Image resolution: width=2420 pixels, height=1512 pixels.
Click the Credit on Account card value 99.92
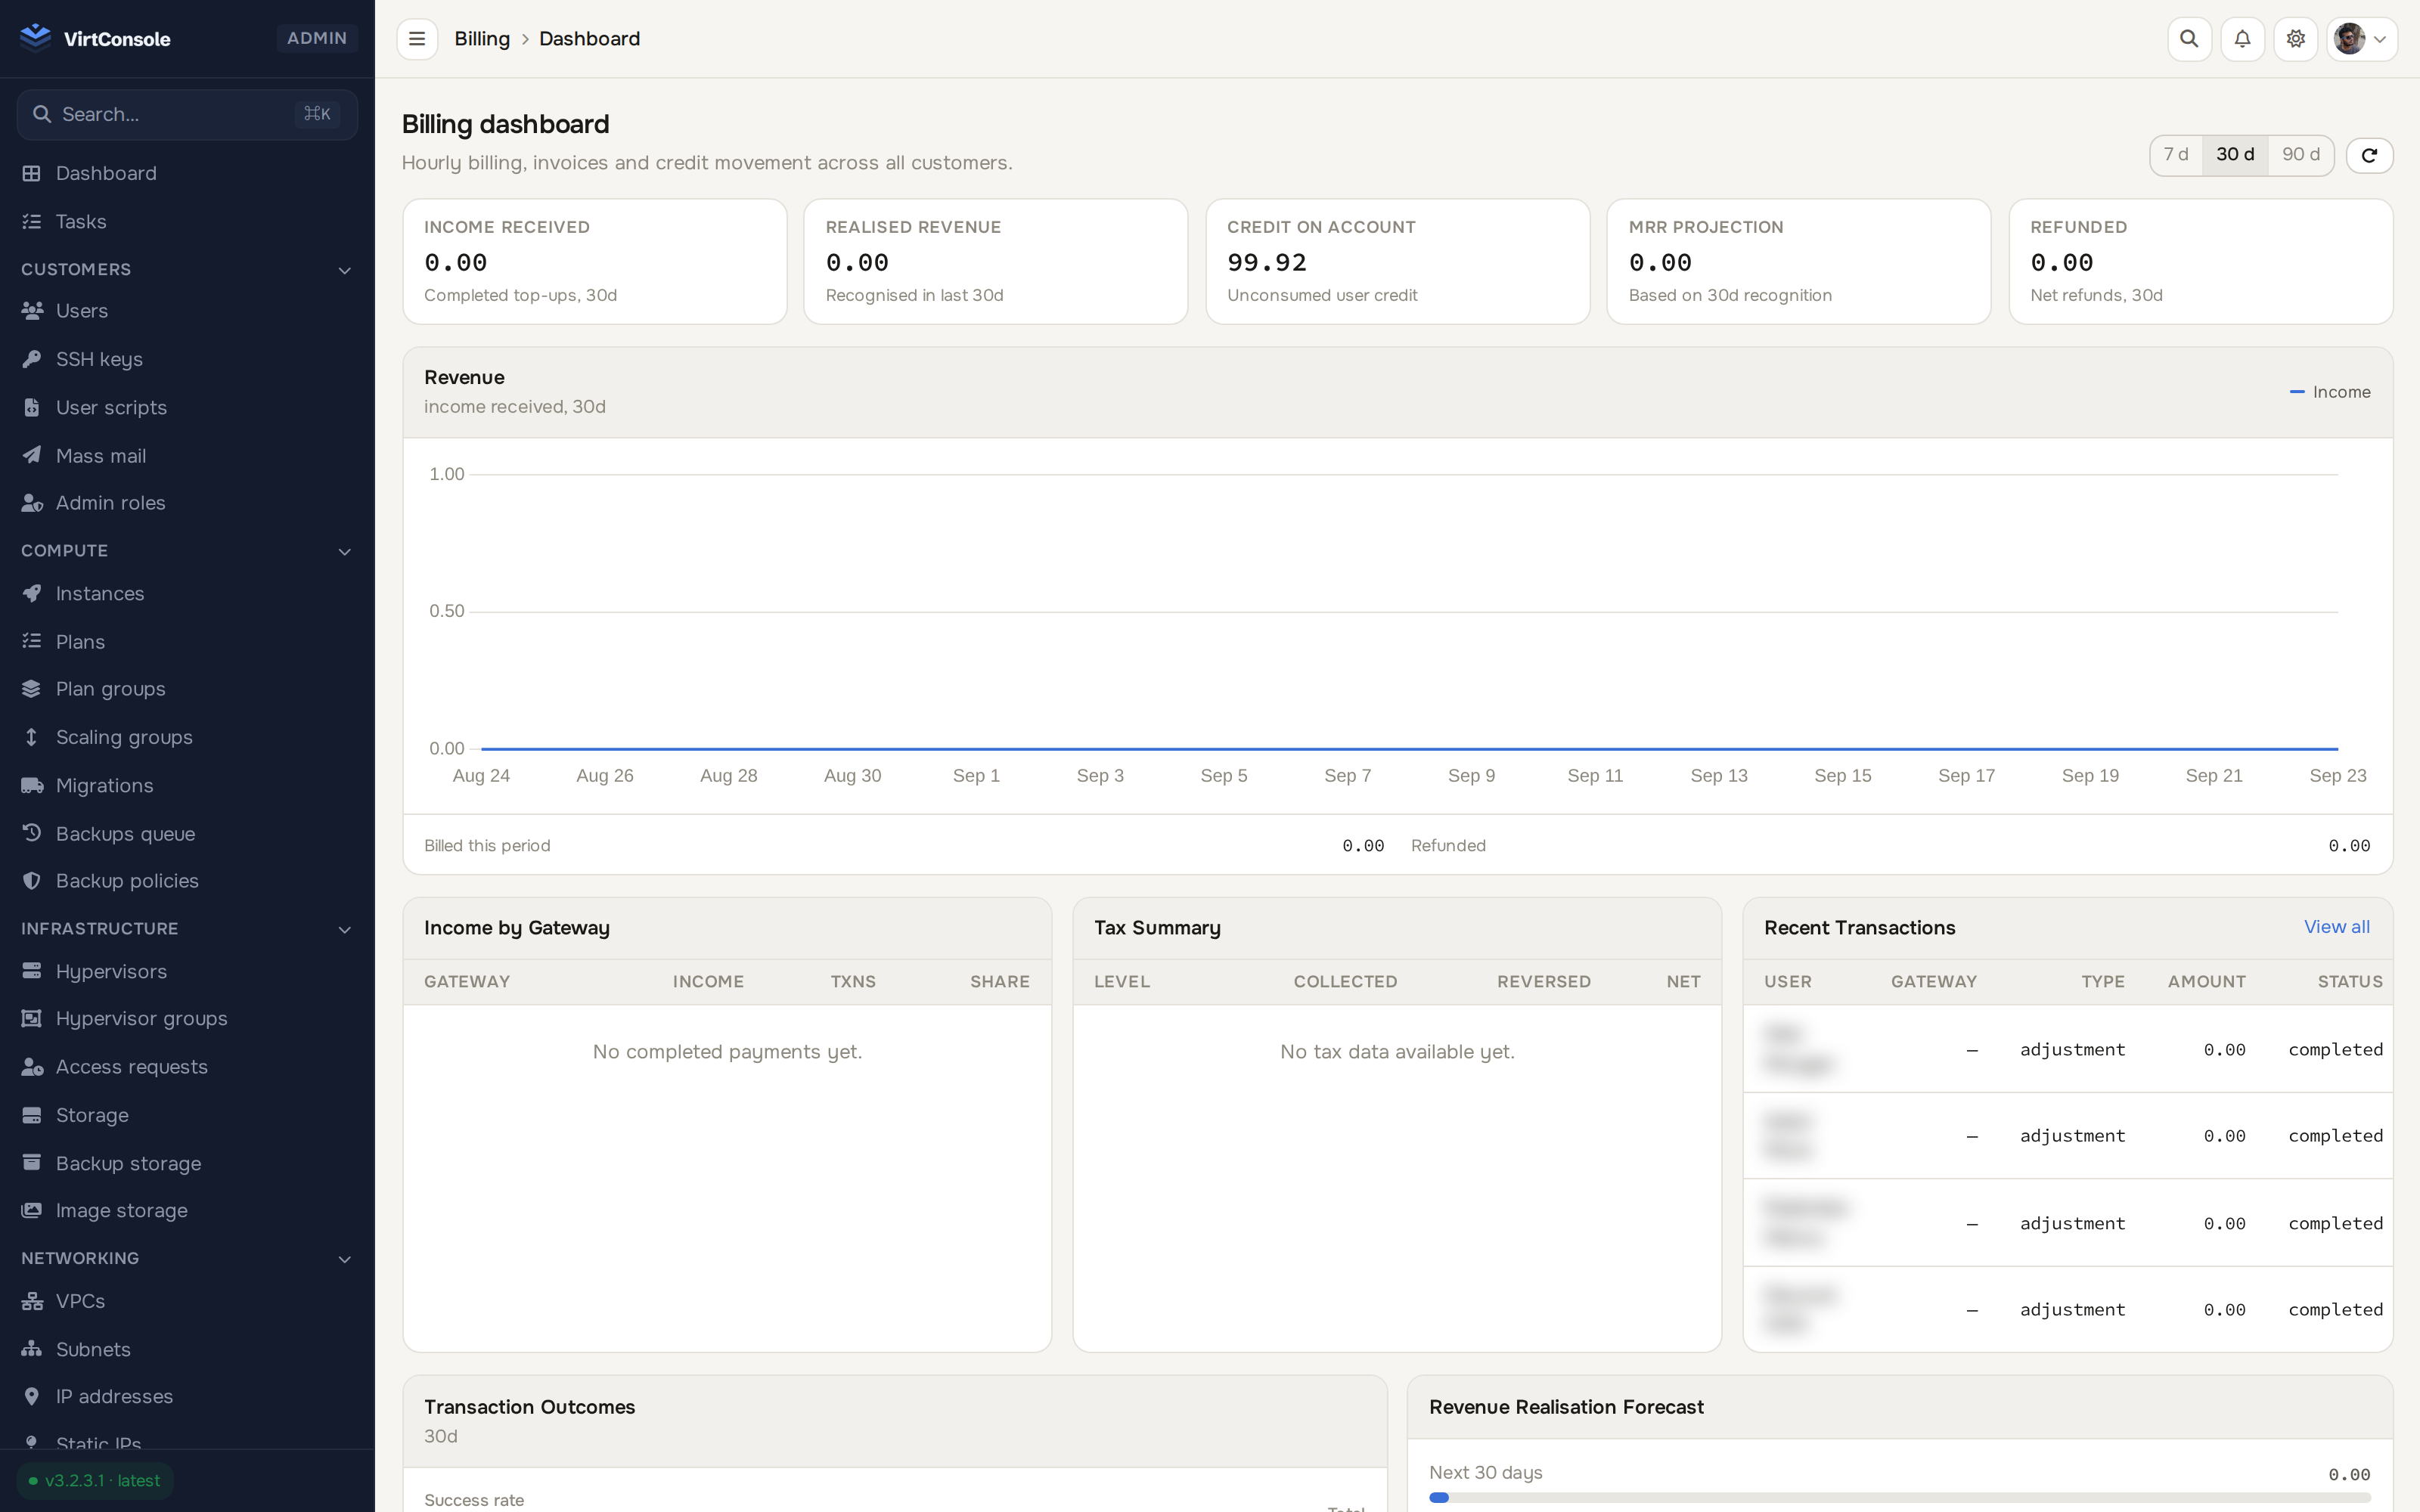click(x=1267, y=263)
